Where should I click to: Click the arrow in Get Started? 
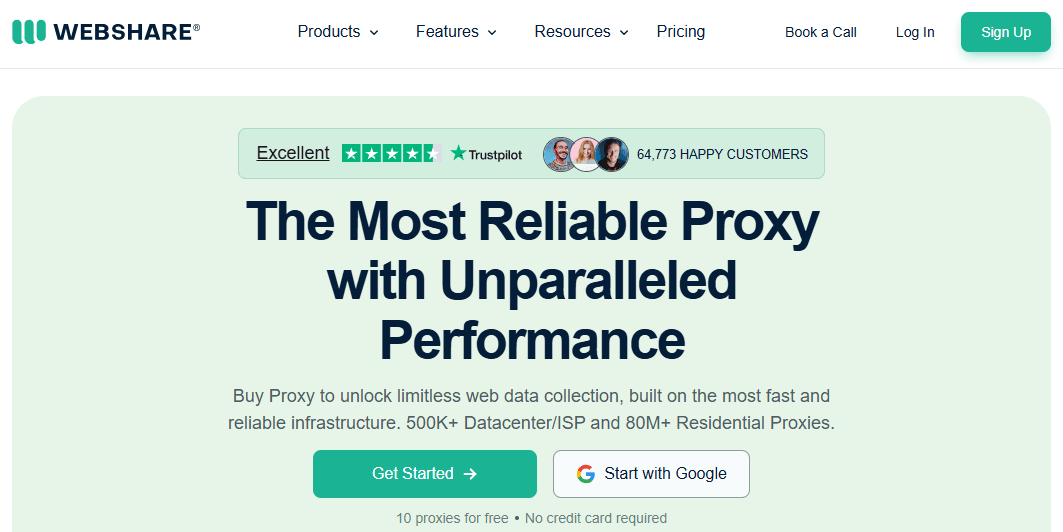(x=471, y=474)
